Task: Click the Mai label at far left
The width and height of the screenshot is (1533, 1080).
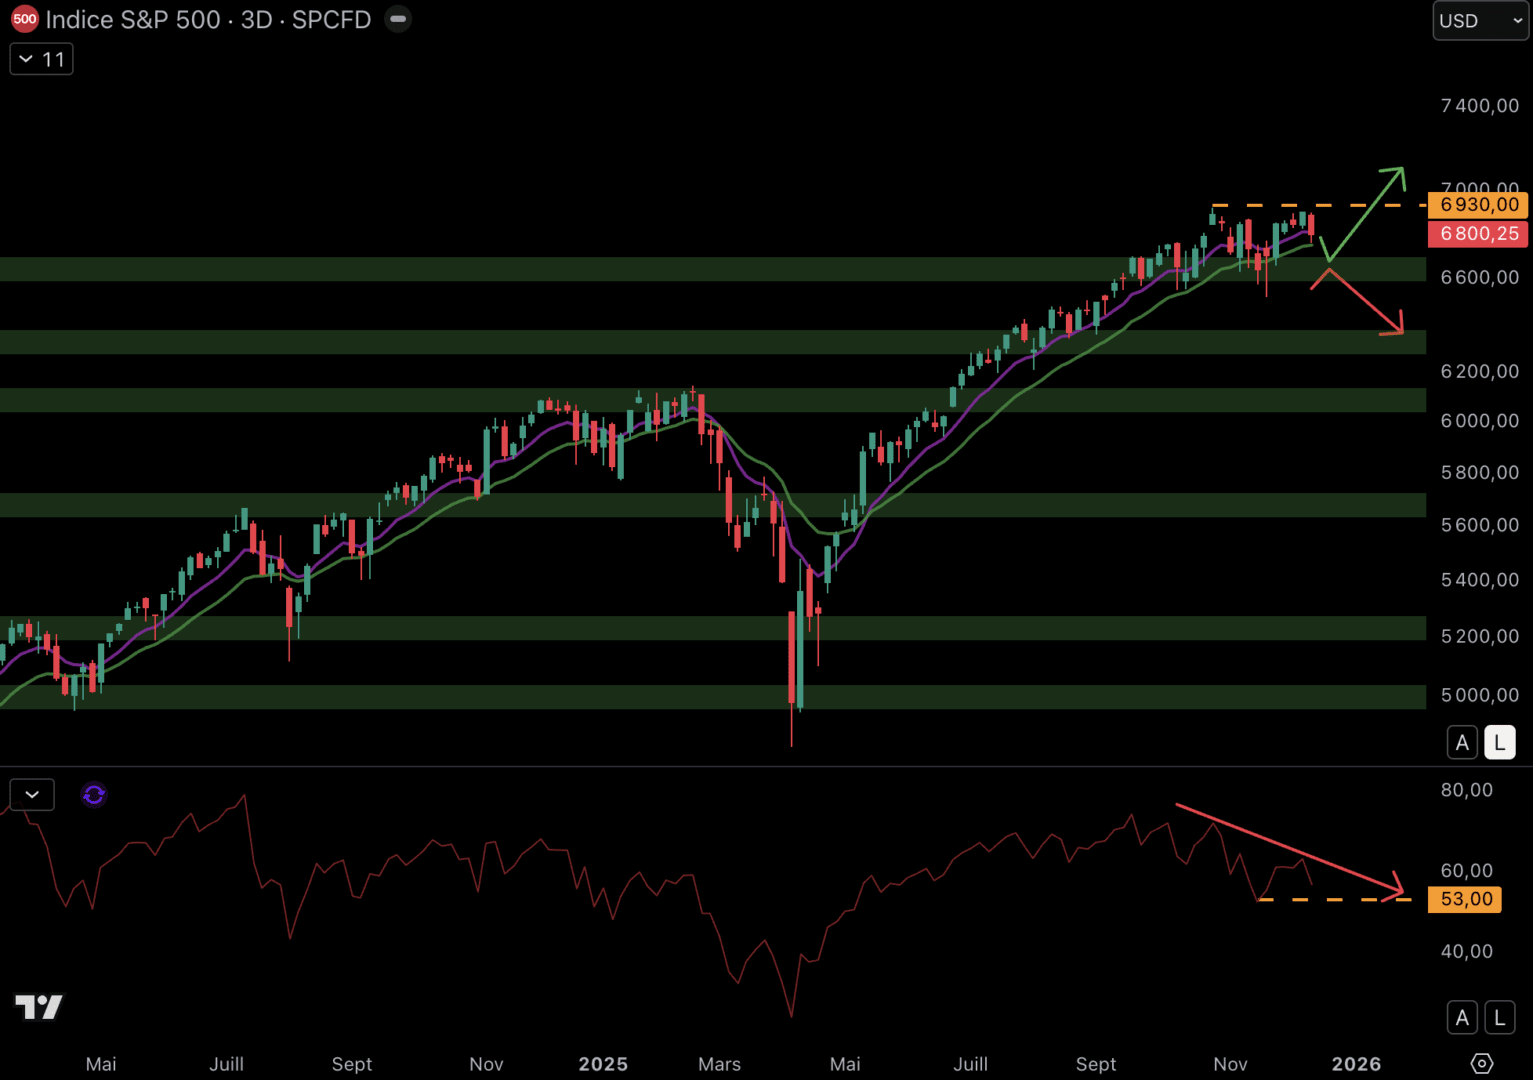Action: click(101, 1064)
